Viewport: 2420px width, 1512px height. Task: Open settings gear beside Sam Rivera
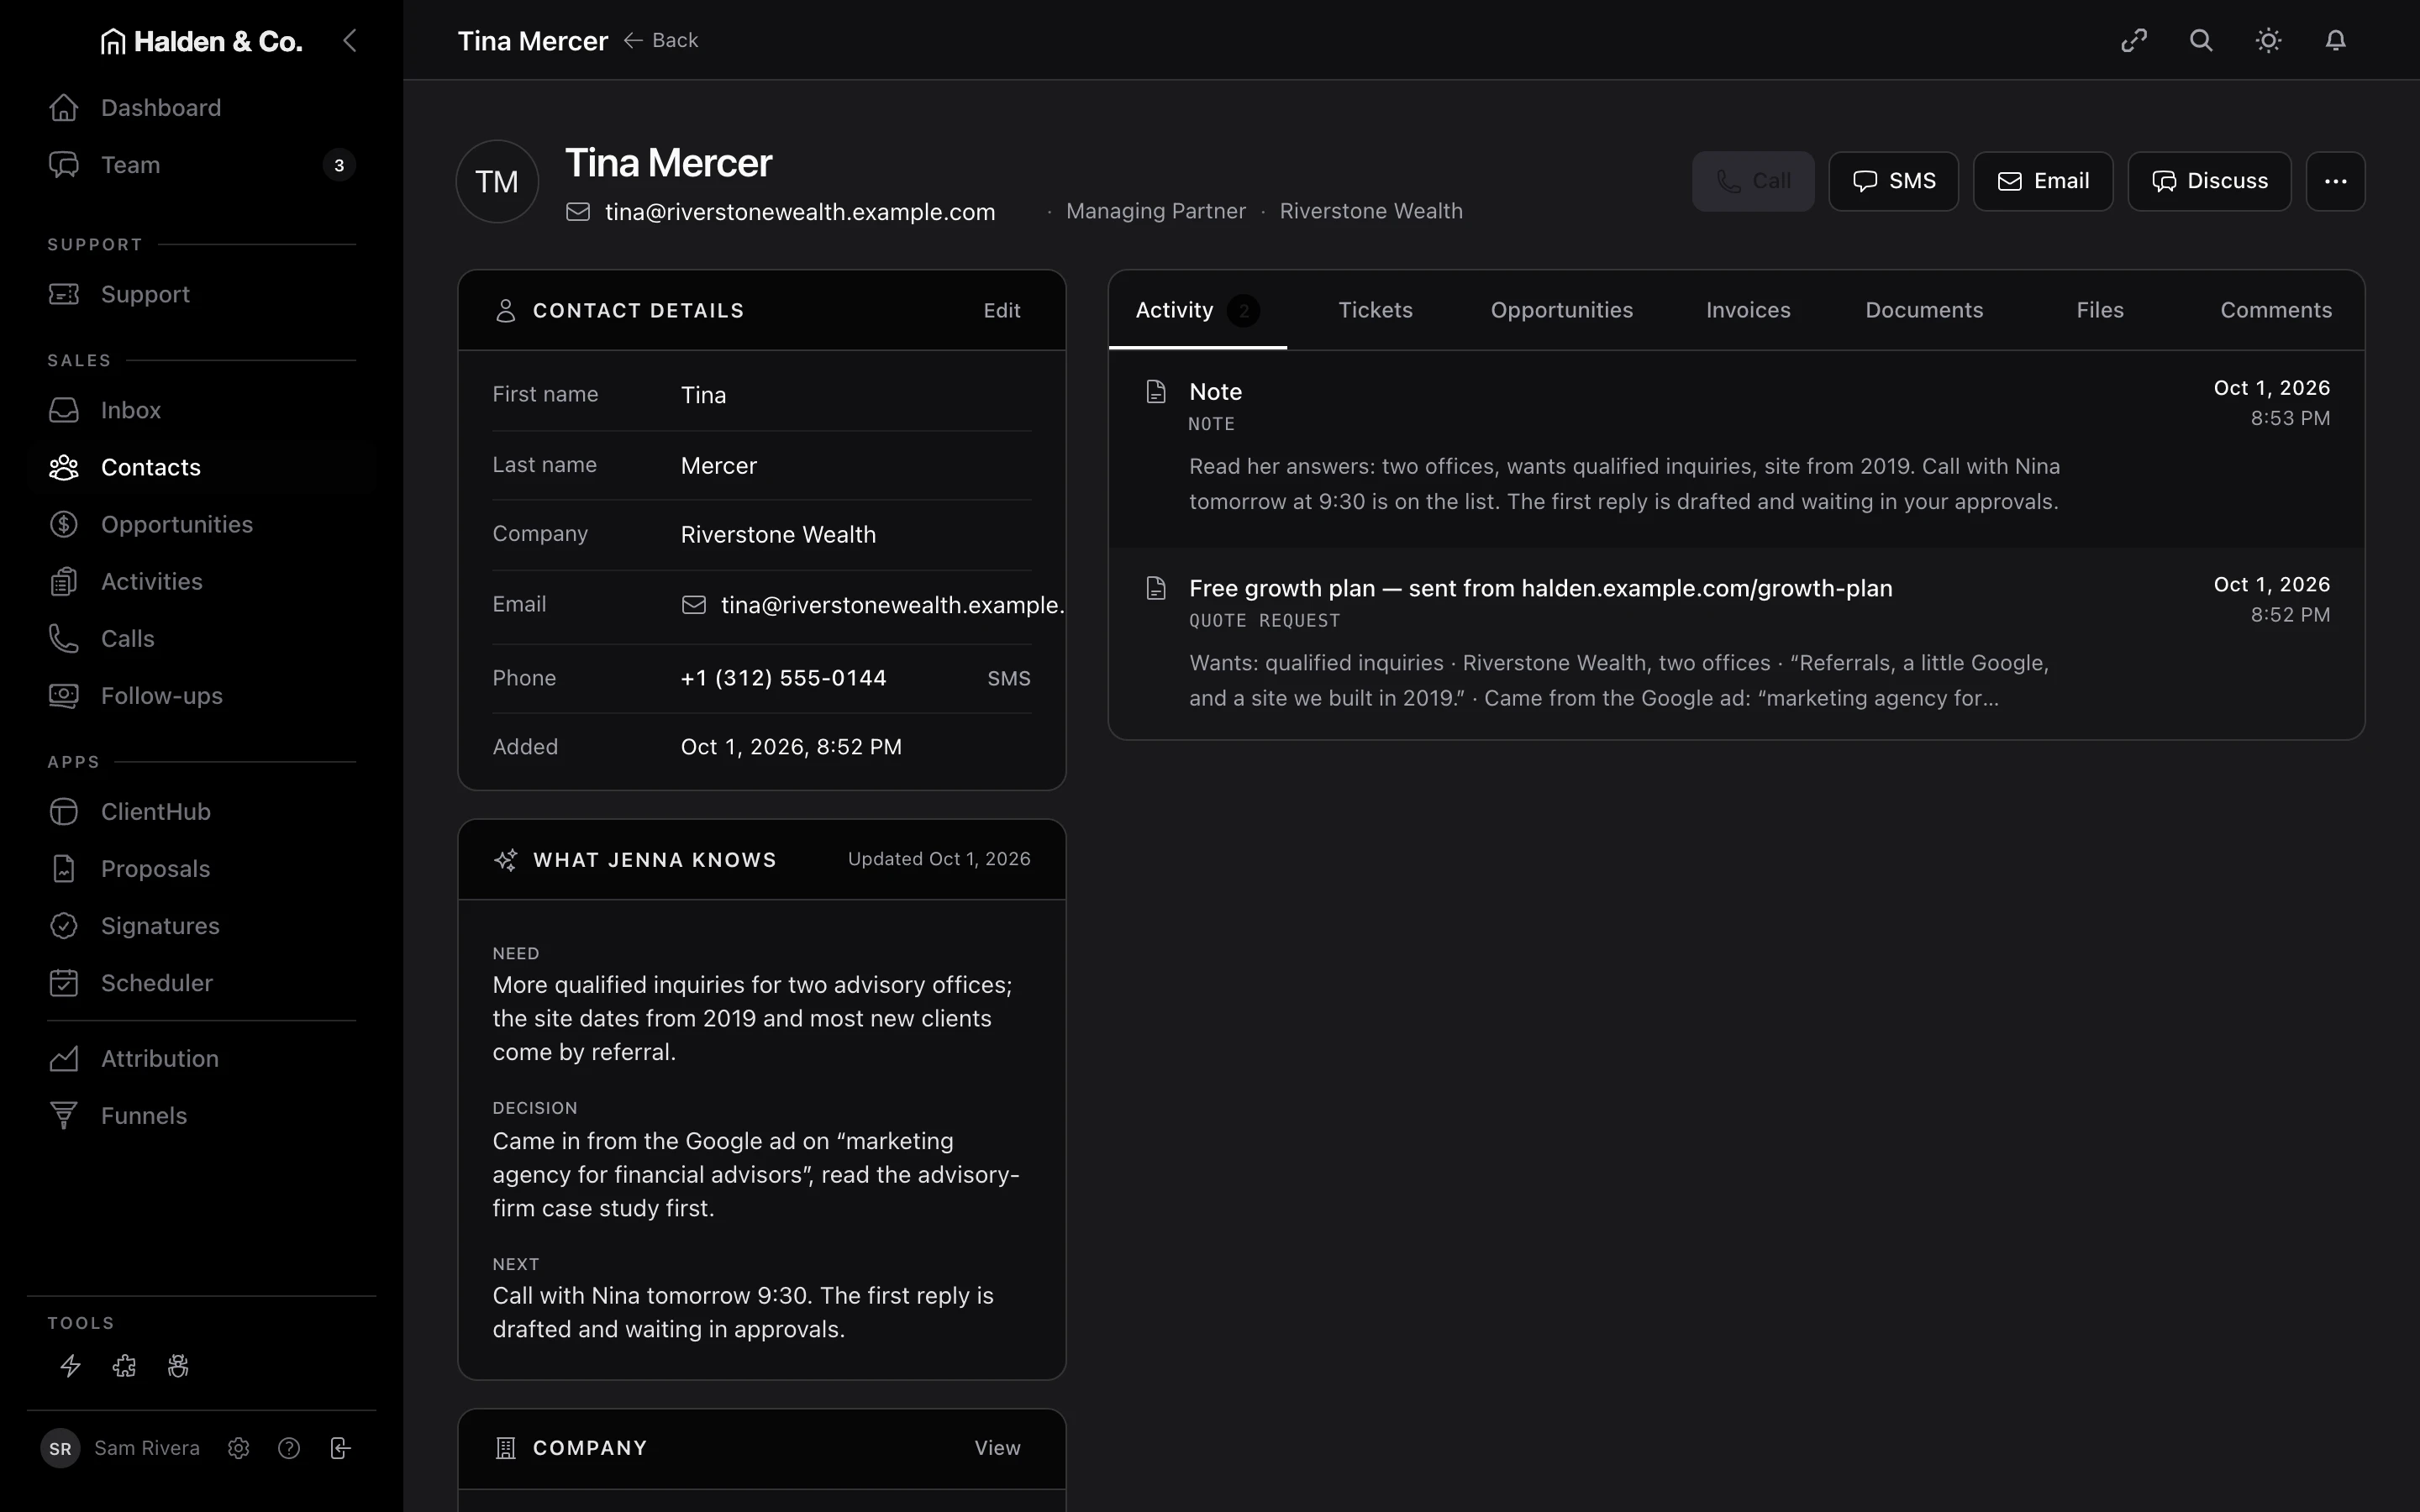point(238,1448)
